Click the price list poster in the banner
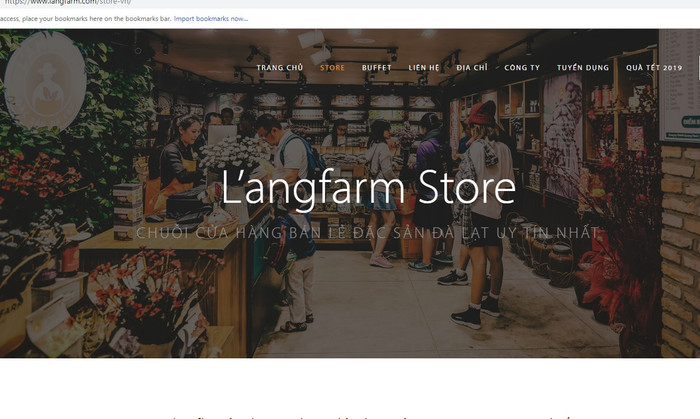The image size is (700, 419). pyautogui.click(x=679, y=85)
